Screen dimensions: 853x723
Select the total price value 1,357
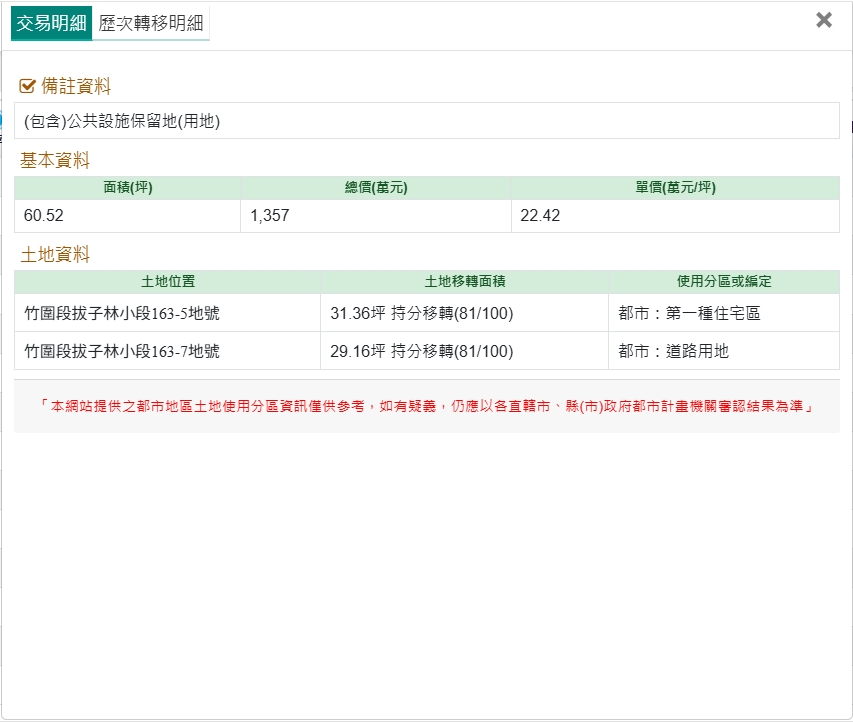point(269,216)
